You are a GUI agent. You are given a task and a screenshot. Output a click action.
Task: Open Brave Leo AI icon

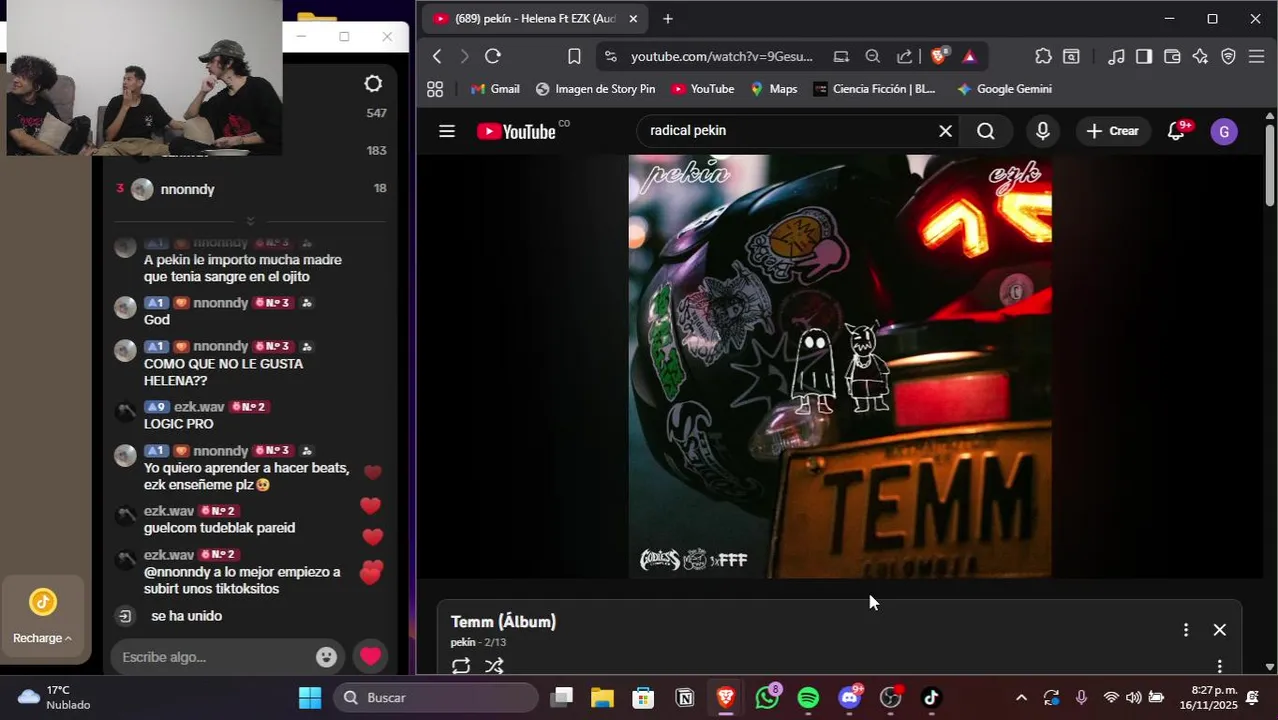coord(1200,57)
